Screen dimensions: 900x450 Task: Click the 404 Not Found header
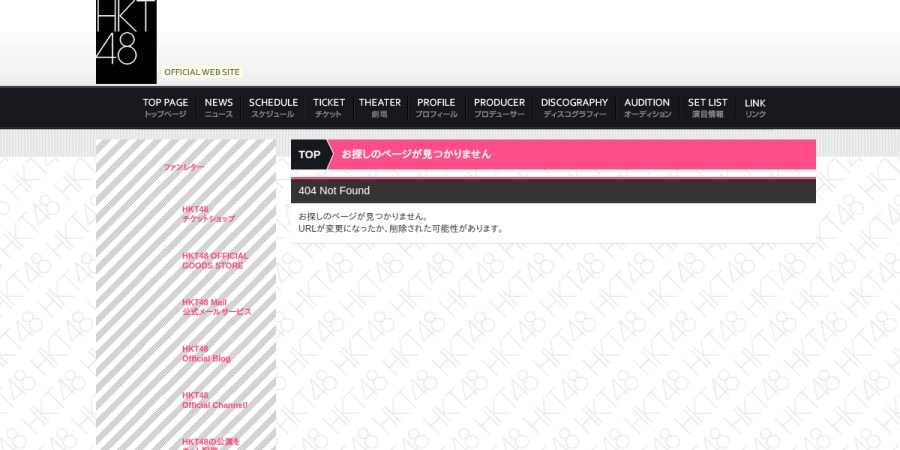553,191
